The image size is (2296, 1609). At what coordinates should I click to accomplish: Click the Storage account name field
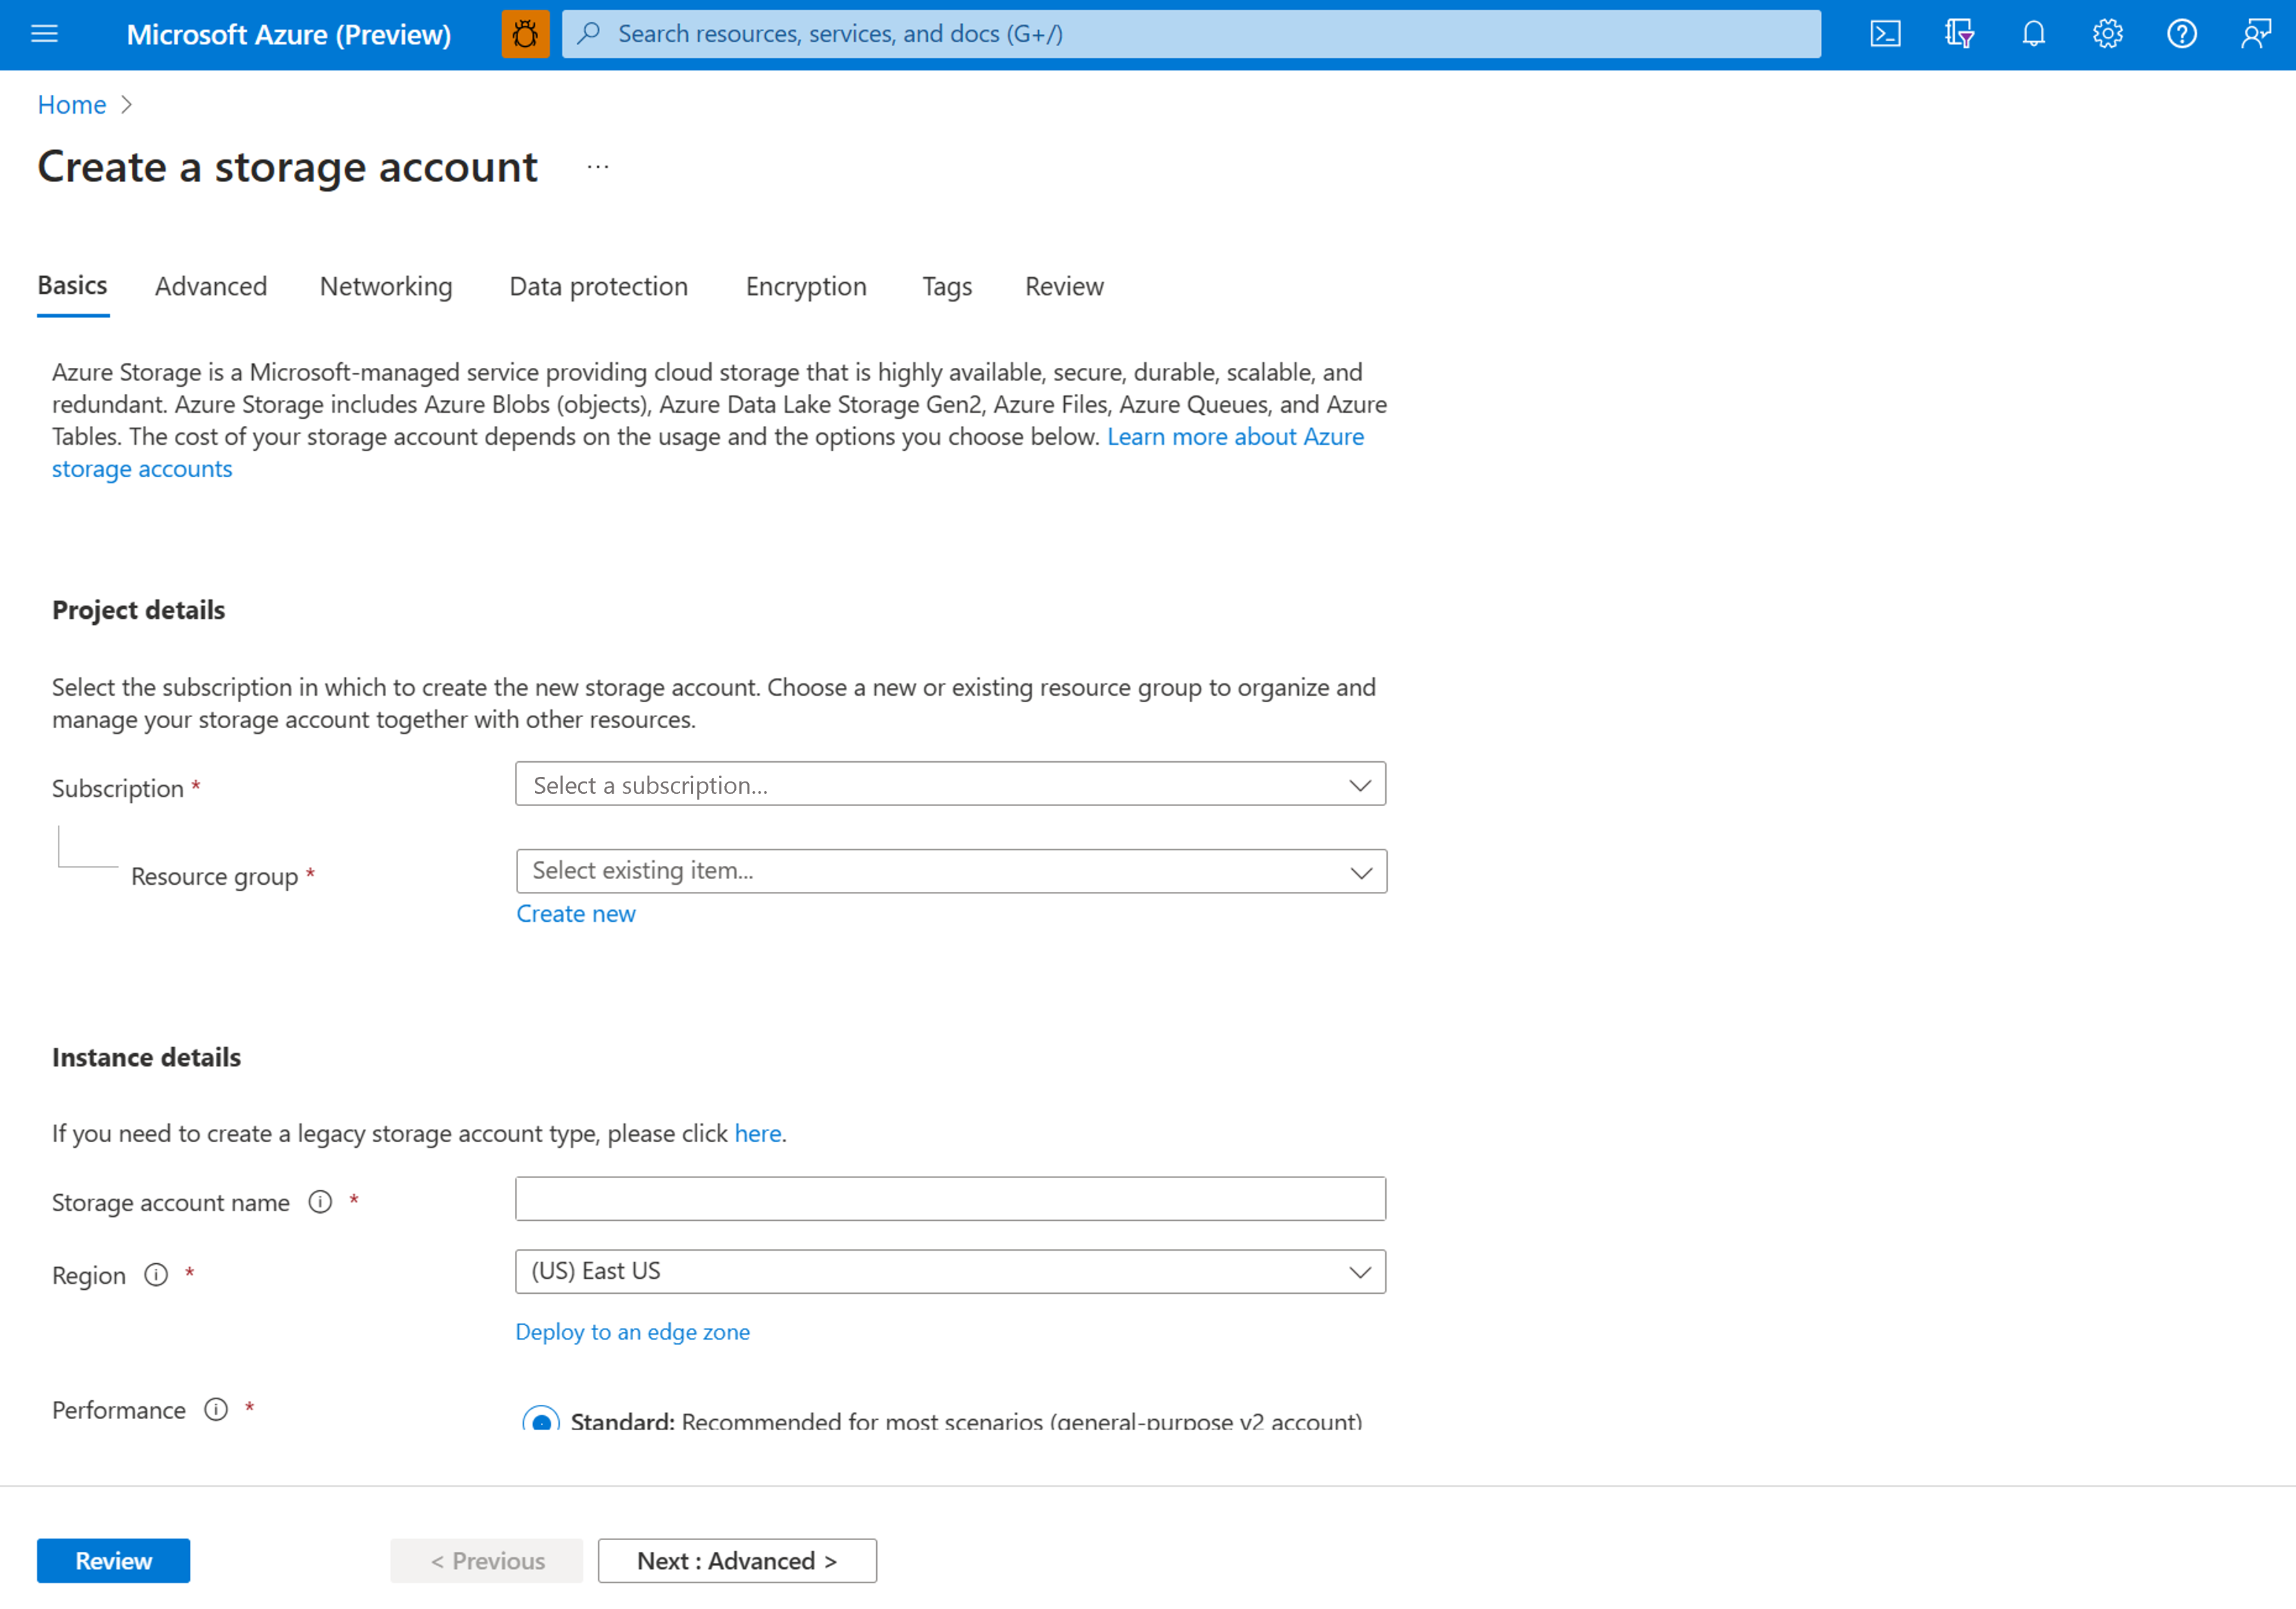tap(950, 1199)
